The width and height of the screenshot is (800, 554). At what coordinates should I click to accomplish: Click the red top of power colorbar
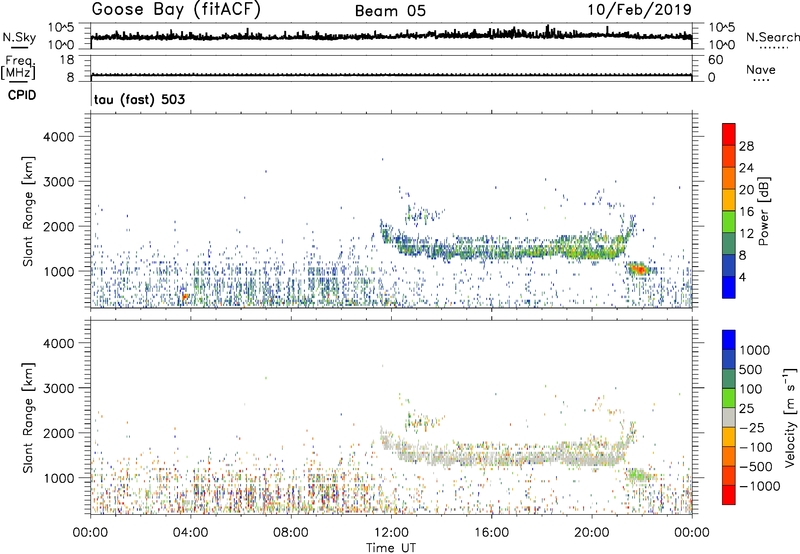(x=729, y=134)
